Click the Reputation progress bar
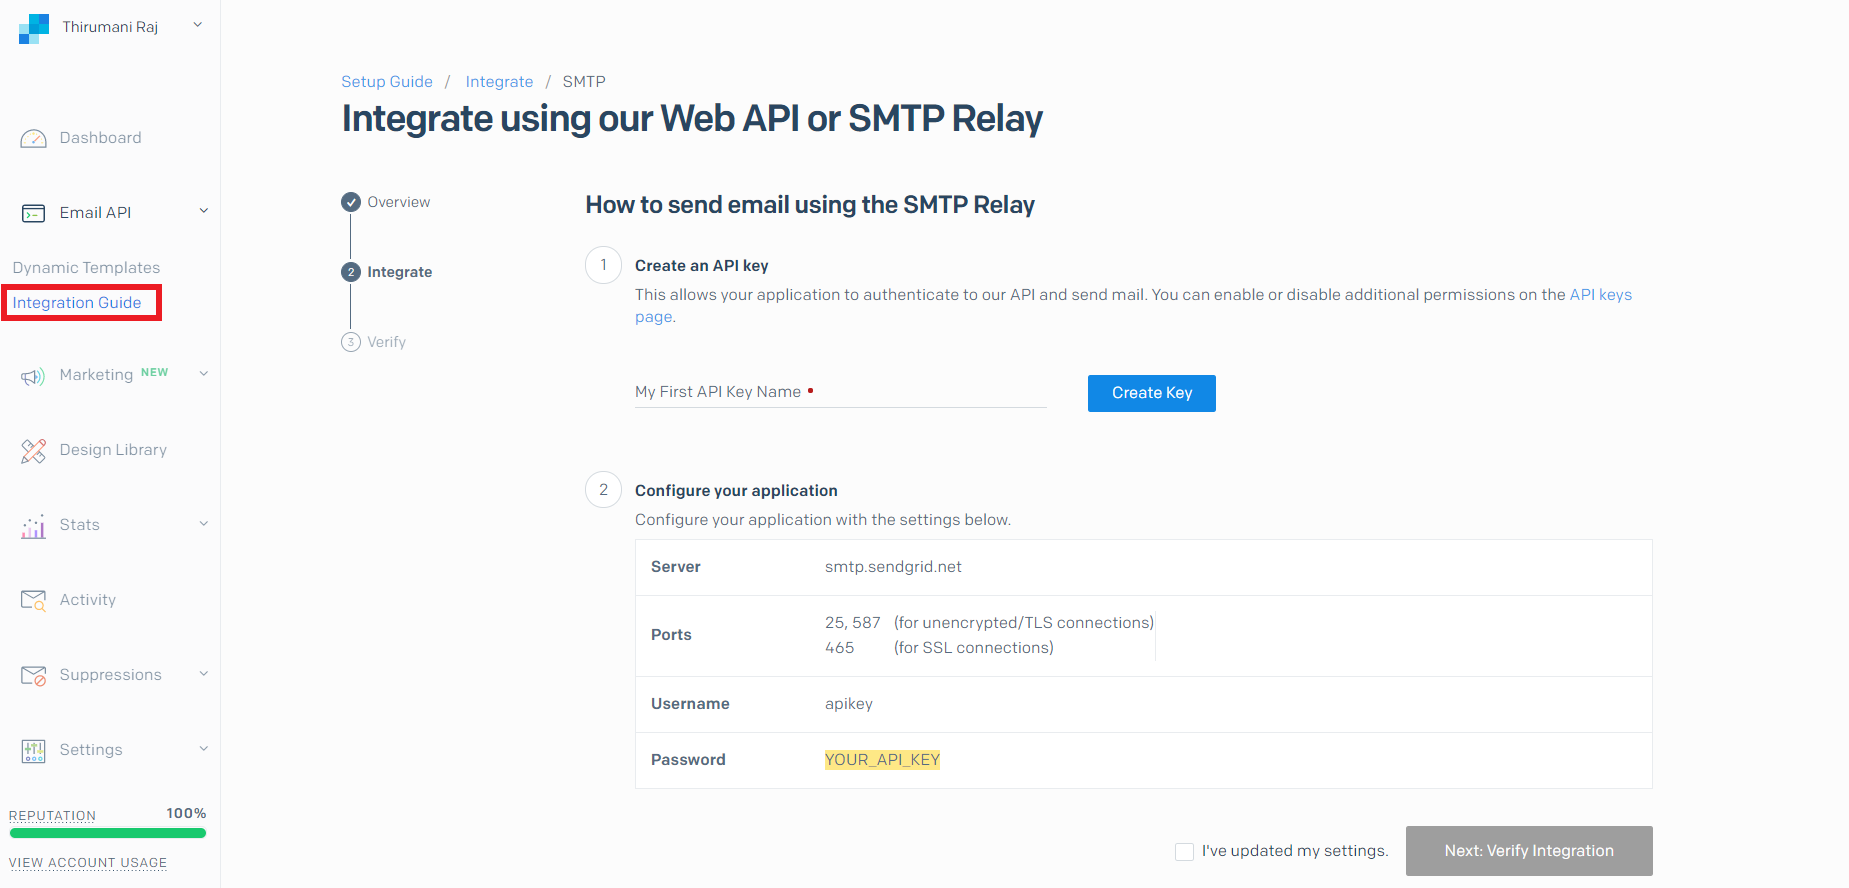 point(107,833)
